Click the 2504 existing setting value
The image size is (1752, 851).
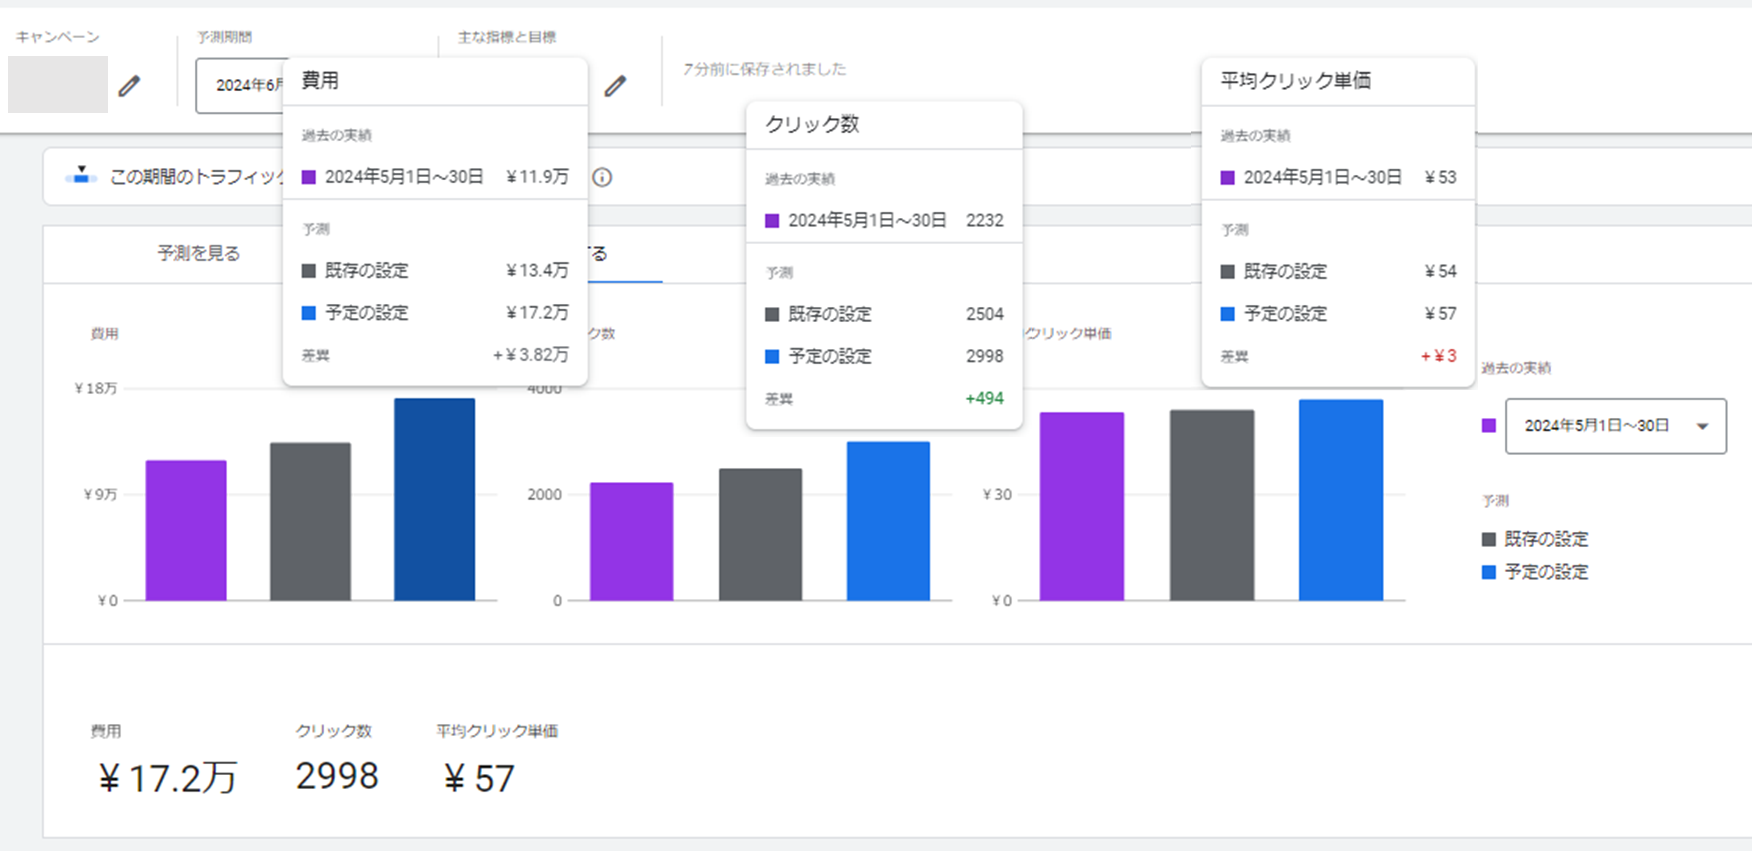pyautogui.click(x=985, y=314)
